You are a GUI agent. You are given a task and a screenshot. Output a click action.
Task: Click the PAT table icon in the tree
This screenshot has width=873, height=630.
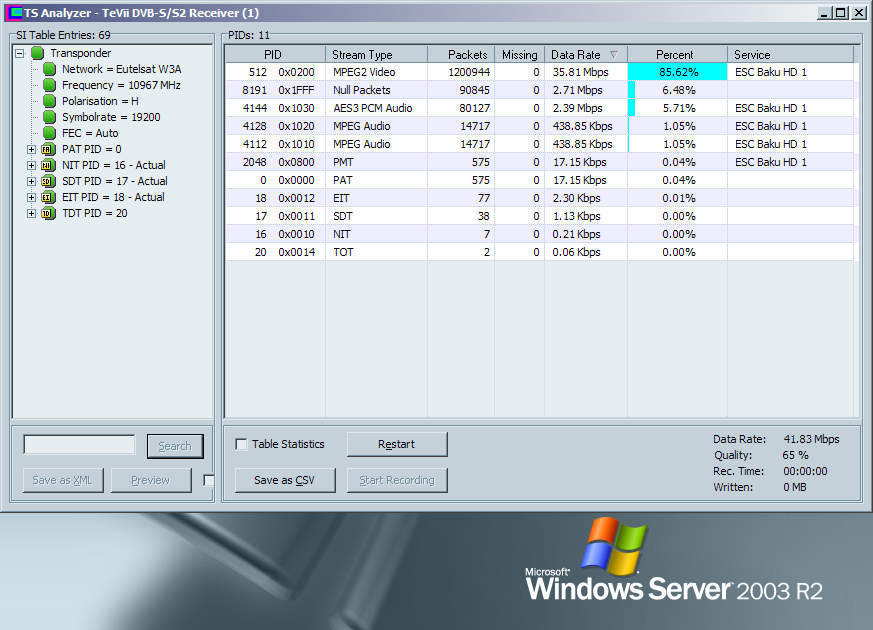click(48, 149)
